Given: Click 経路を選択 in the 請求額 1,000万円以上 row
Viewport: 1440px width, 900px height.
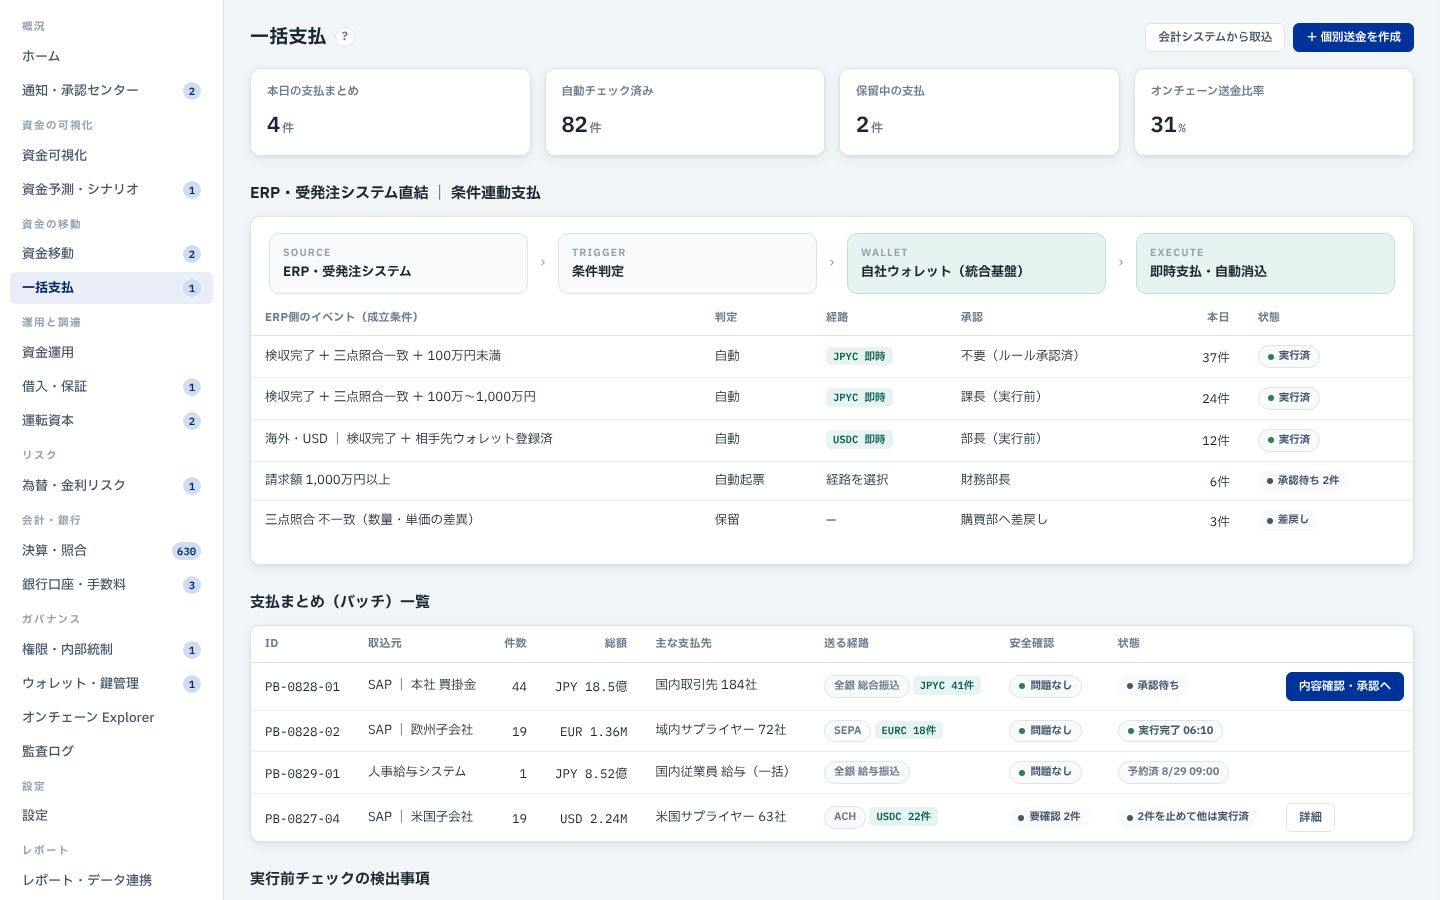Looking at the screenshot, I should [x=857, y=480].
